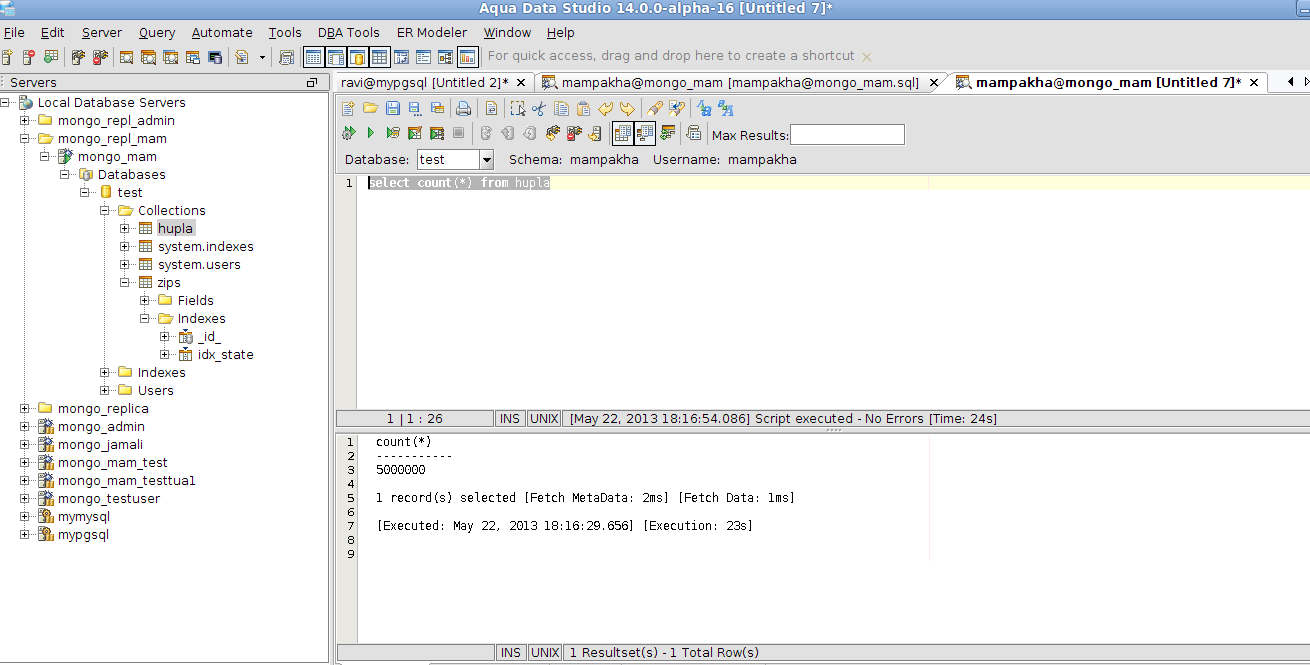Image resolution: width=1310 pixels, height=665 pixels.
Task: Click the Execute green play icon
Action: [x=370, y=133]
